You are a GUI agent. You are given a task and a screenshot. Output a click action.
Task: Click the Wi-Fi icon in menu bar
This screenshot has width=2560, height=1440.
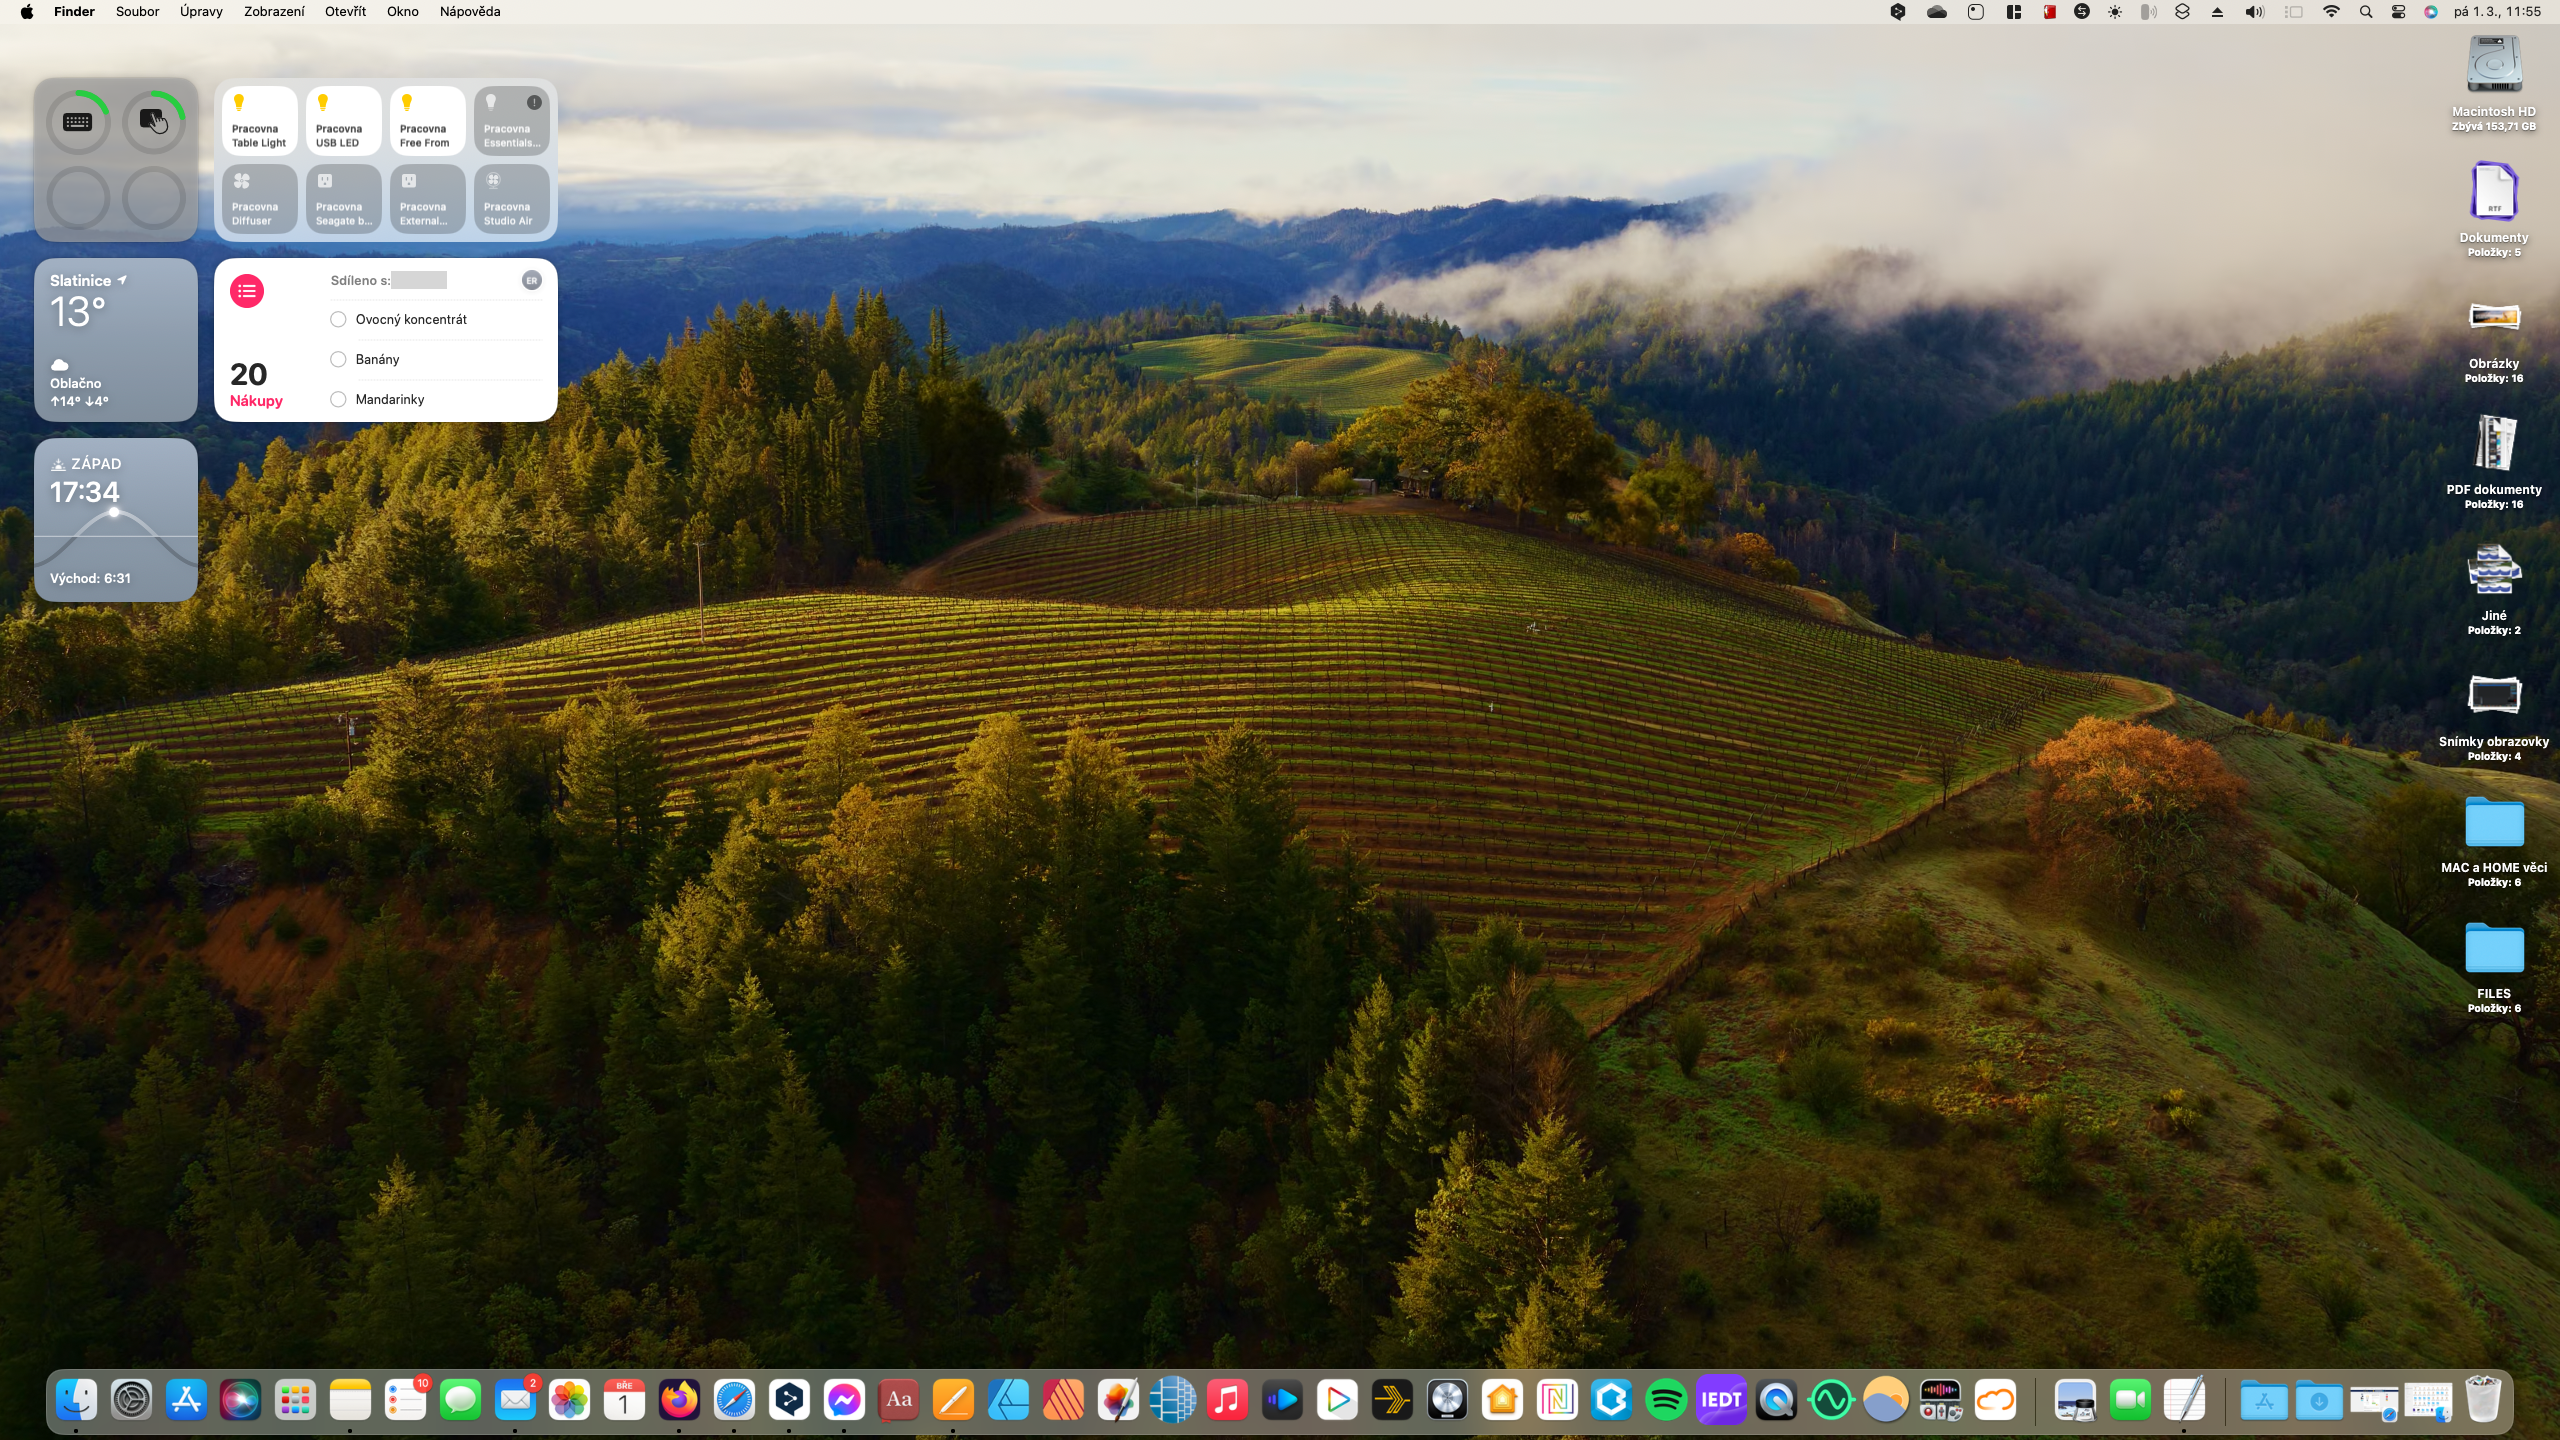pos(2331,12)
